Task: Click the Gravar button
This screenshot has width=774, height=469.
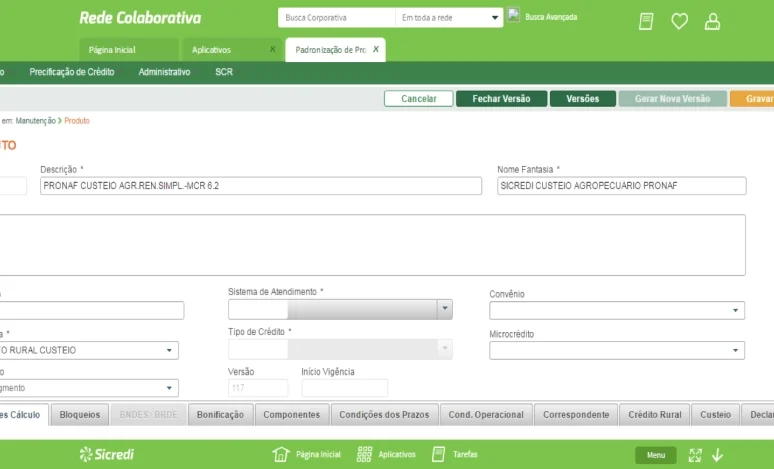Action: tap(752, 99)
